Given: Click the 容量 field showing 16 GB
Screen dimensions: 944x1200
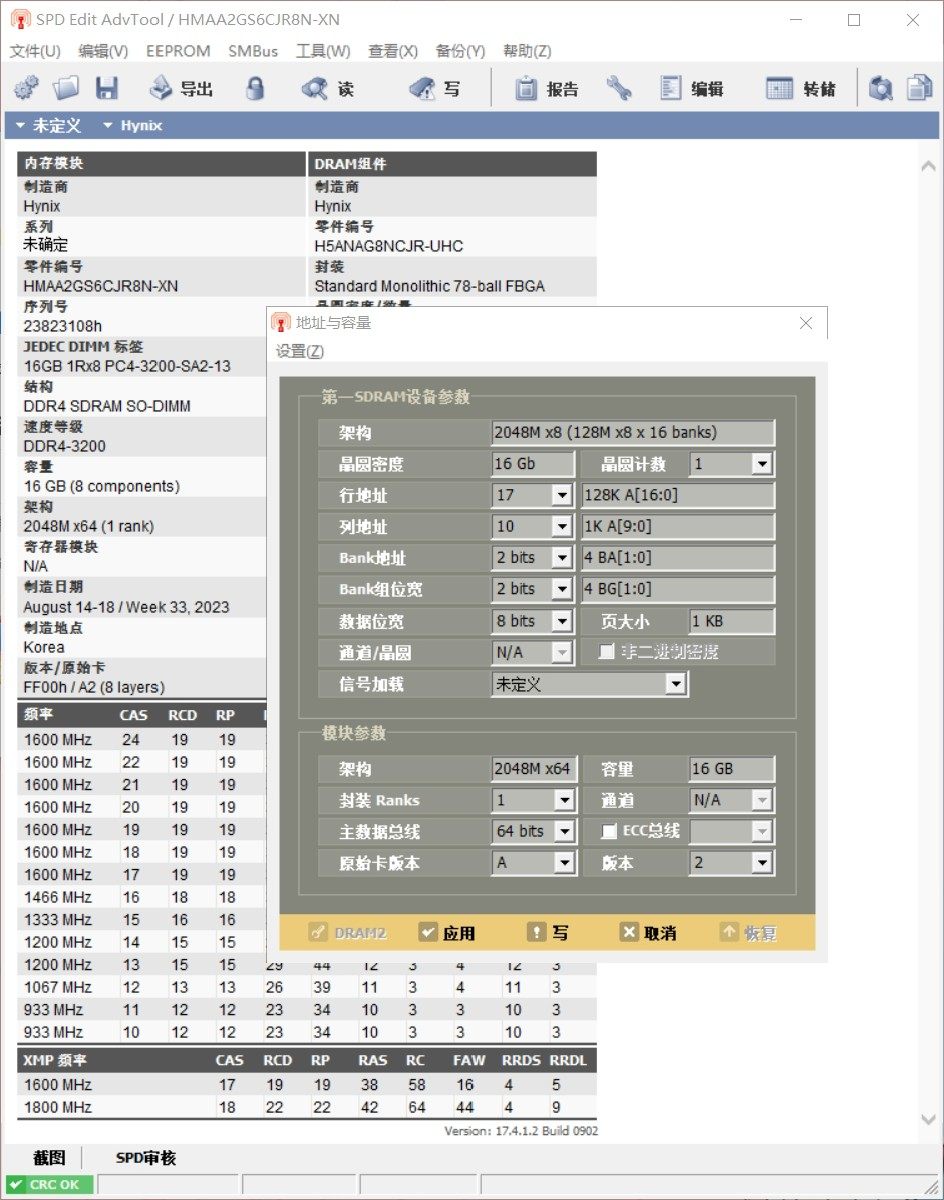Looking at the screenshot, I should coord(731,769).
